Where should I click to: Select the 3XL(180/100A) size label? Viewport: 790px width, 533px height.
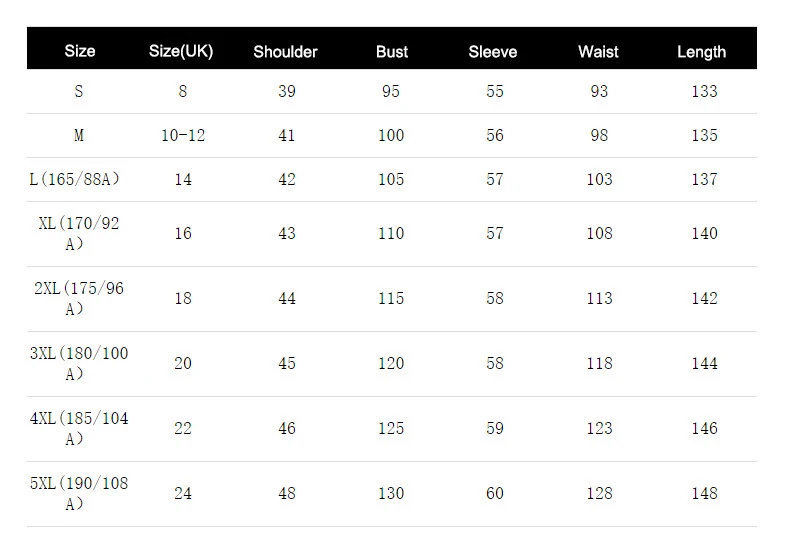pyautogui.click(x=78, y=364)
